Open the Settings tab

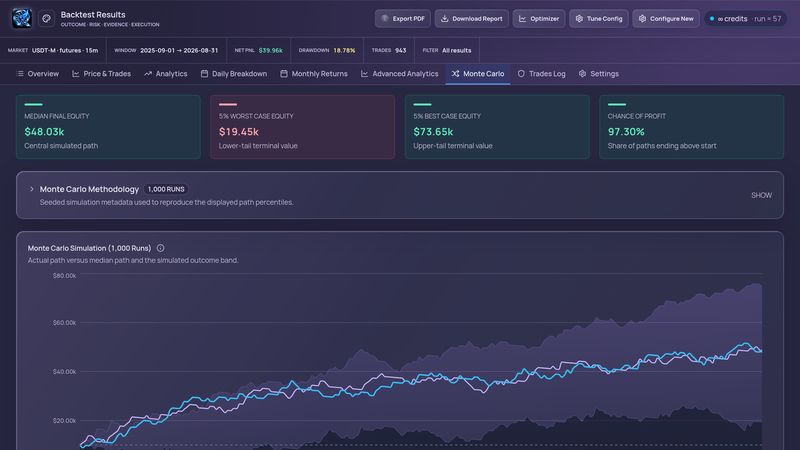click(598, 74)
